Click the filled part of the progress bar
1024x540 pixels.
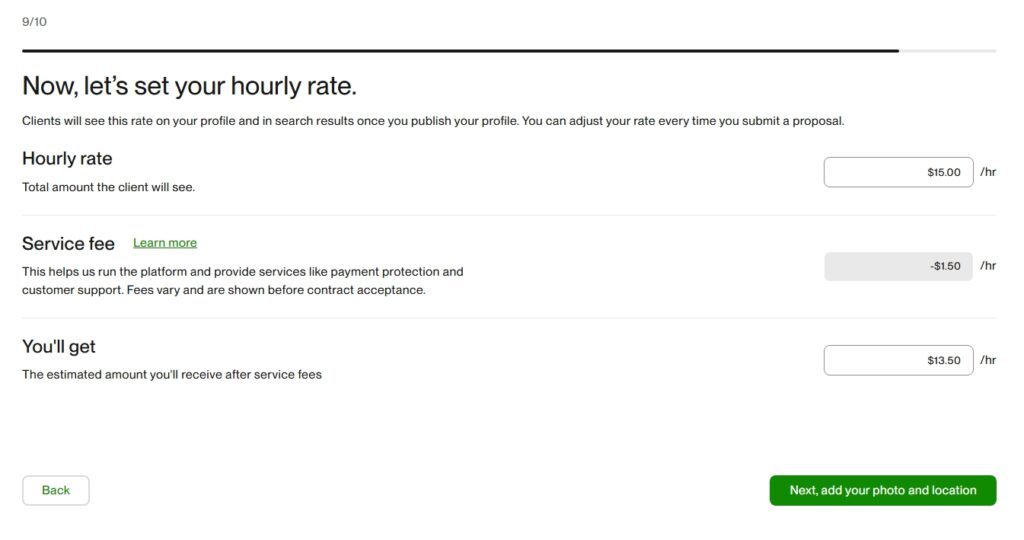[460, 50]
